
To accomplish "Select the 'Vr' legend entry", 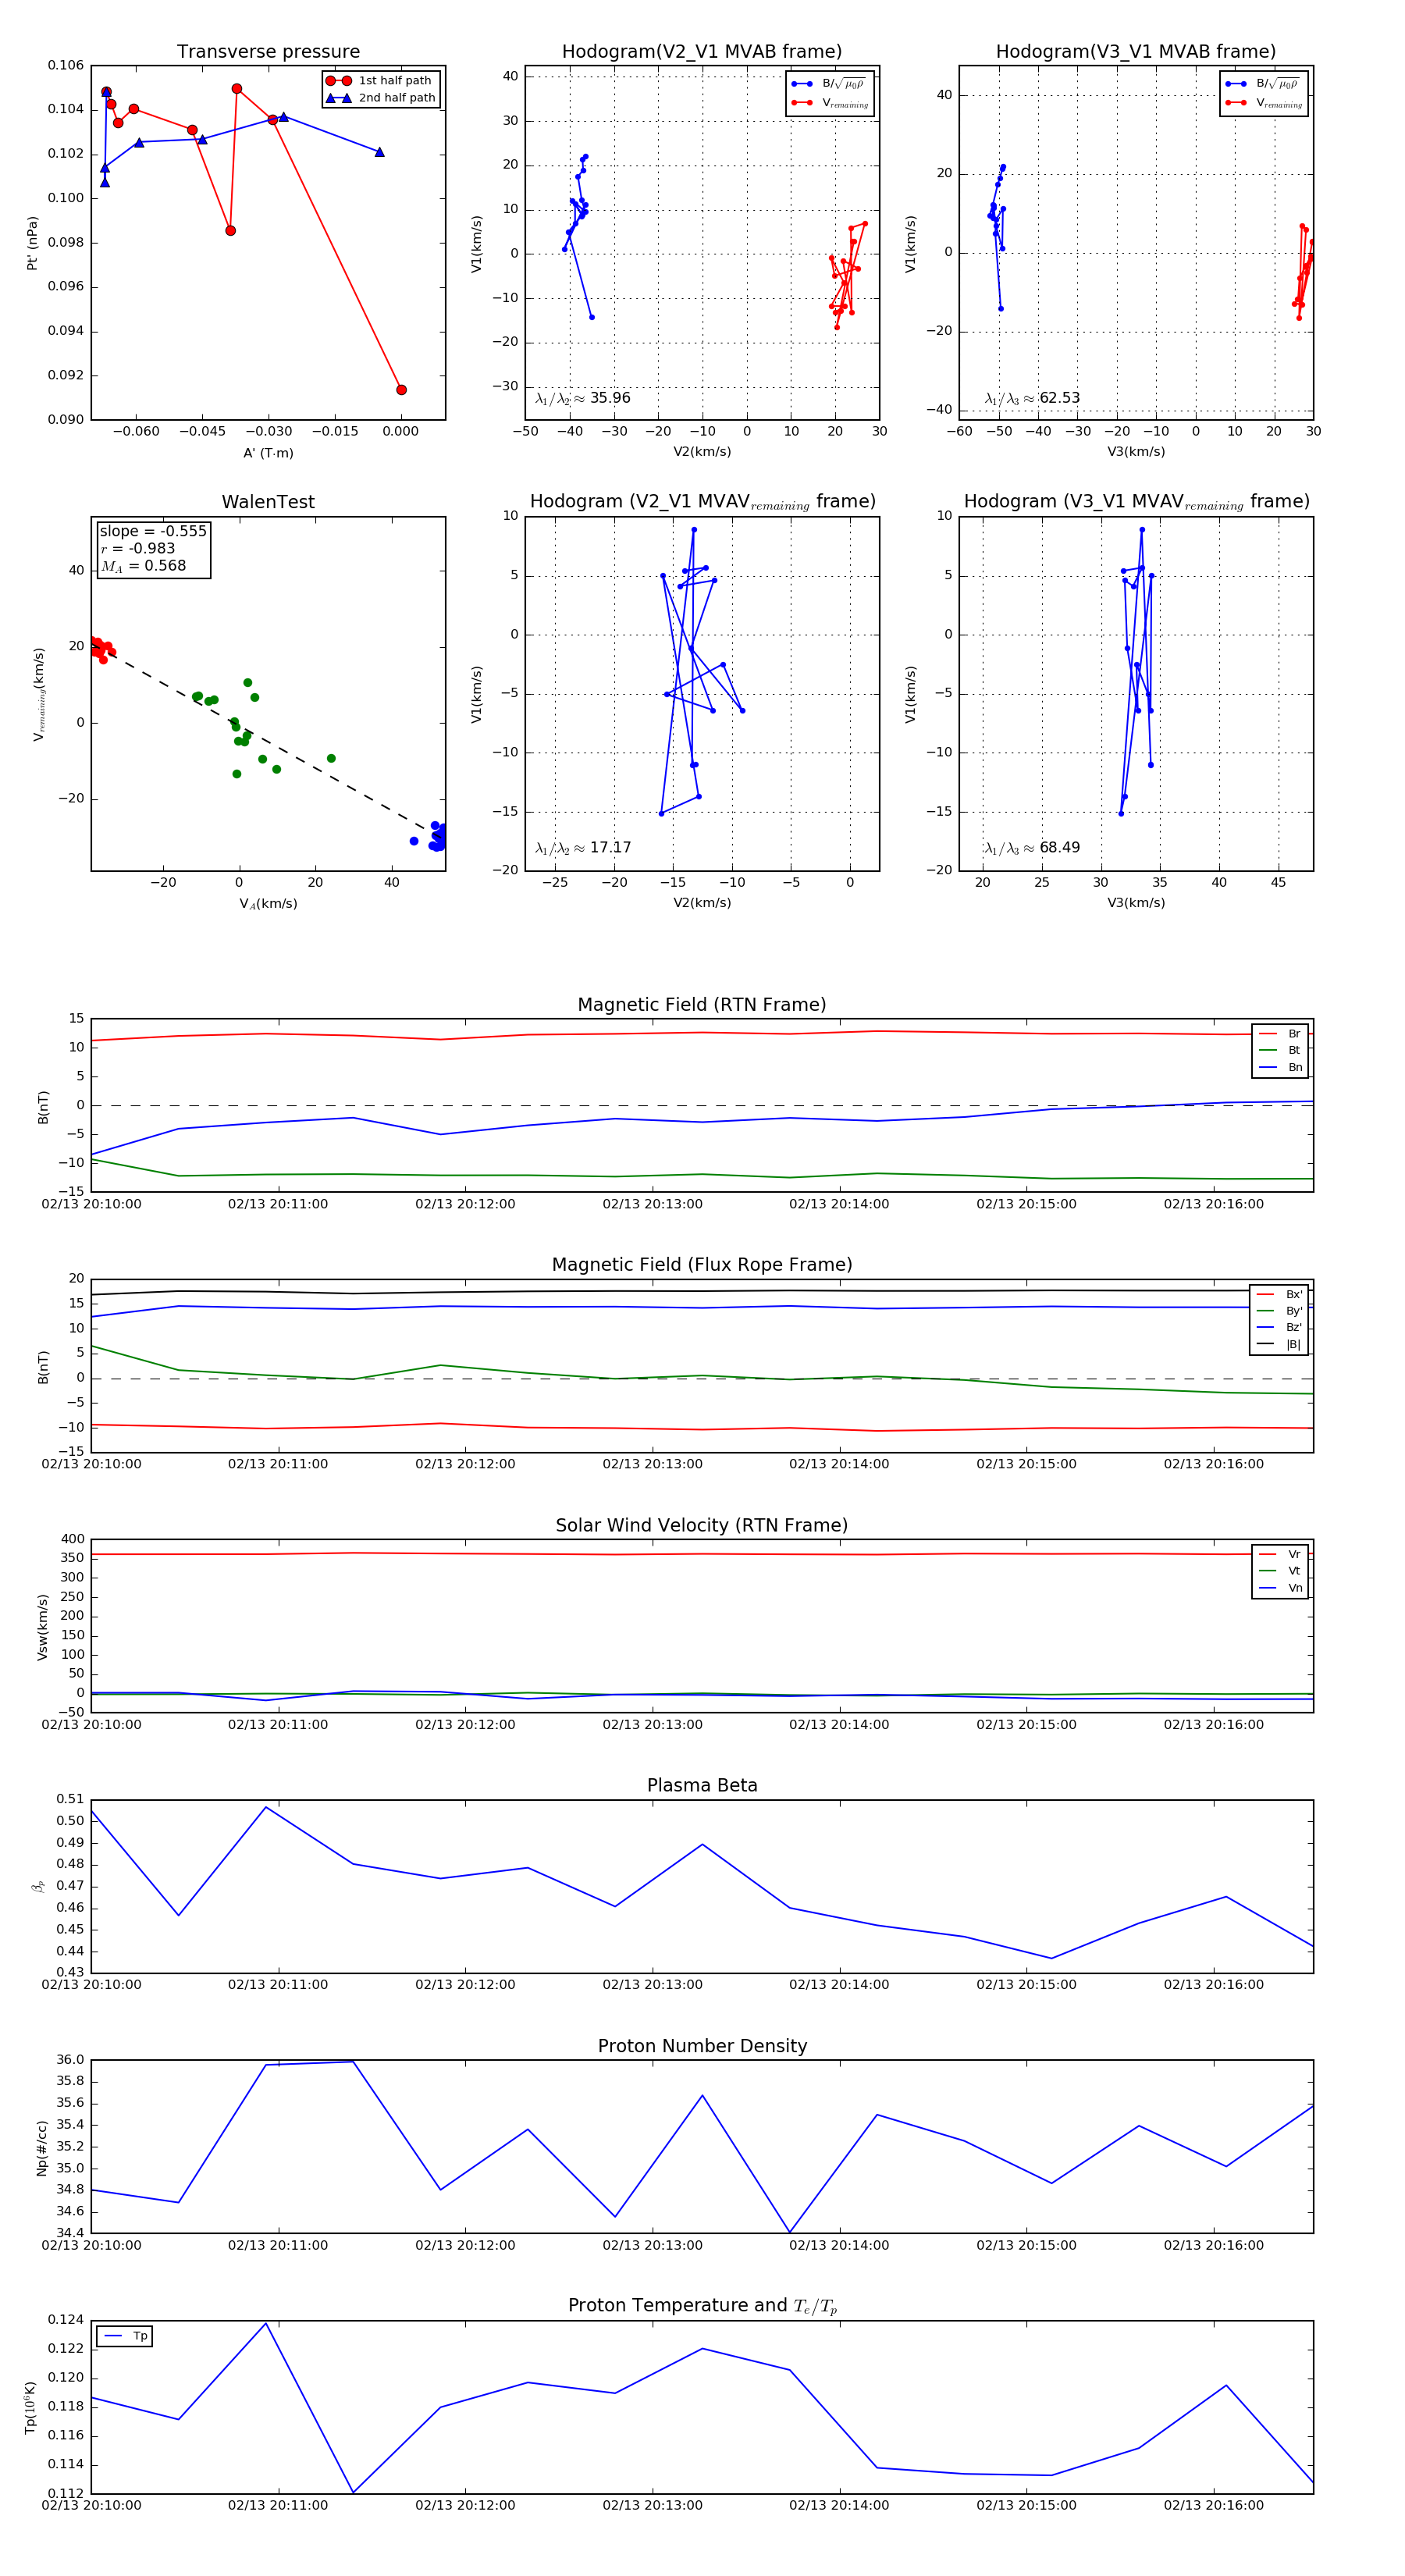I will click(x=1280, y=1554).
